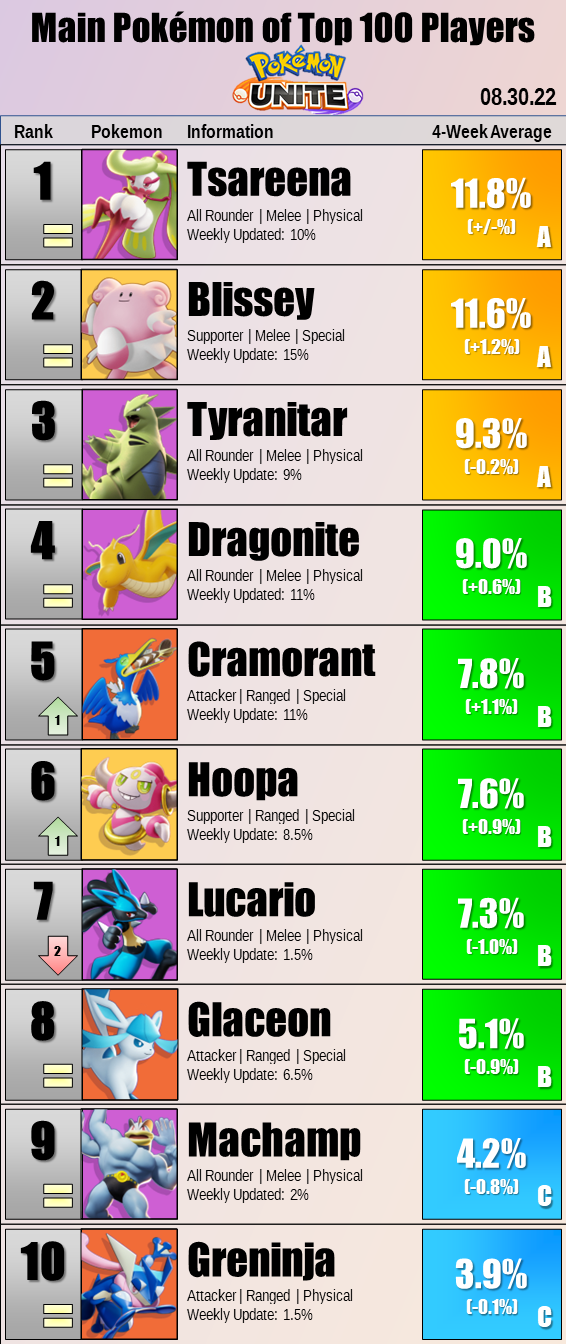Click the green 9.0% average box
The width and height of the screenshot is (566, 1344).
[492, 564]
